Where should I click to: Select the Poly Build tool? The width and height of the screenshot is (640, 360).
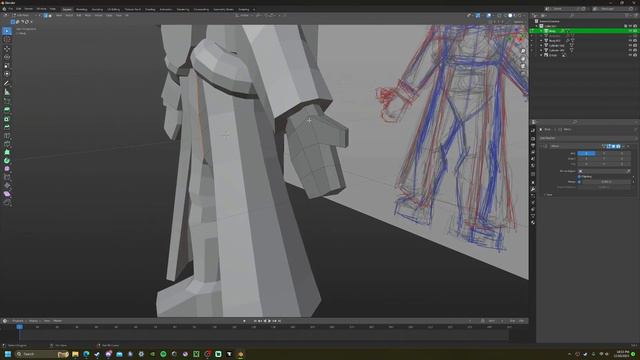click(x=7, y=152)
